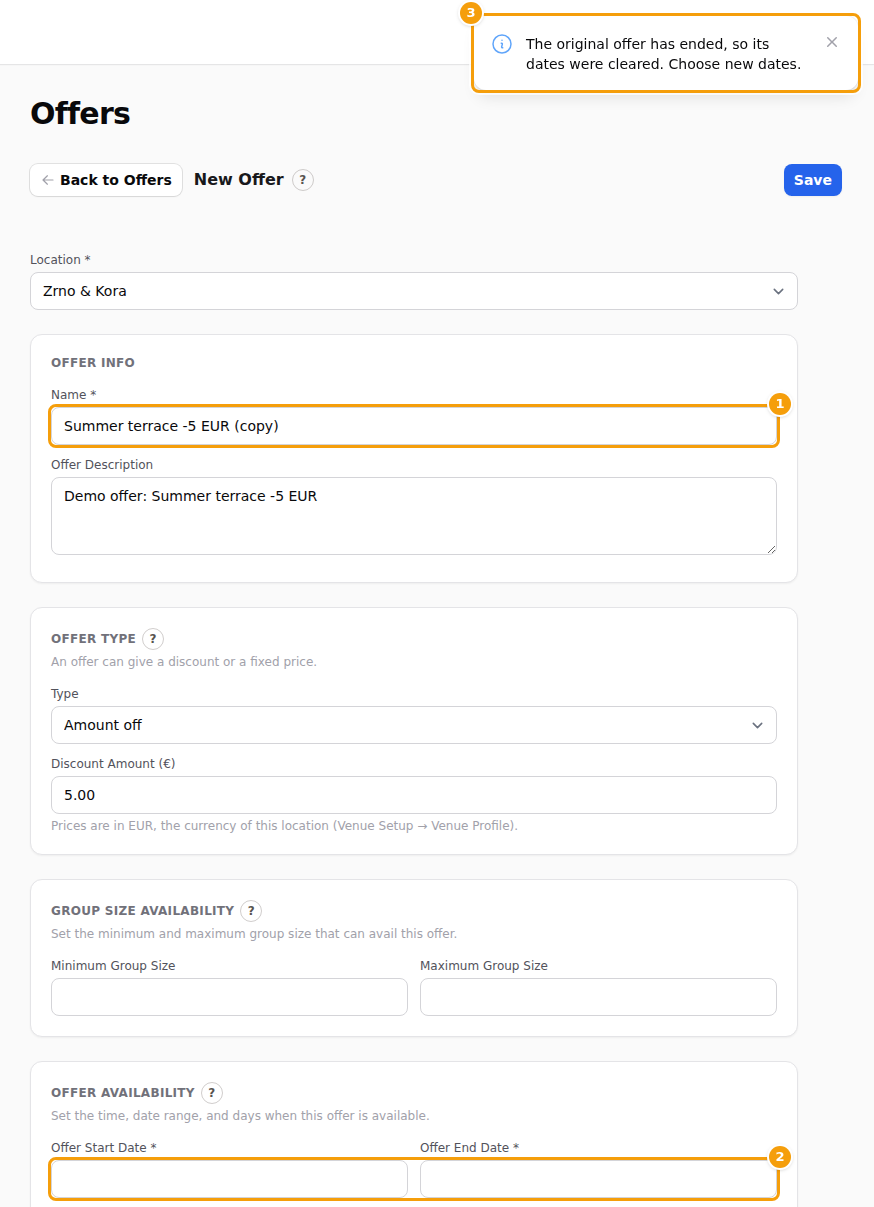Click the Discount Amount field
This screenshot has height=1207, width=874.
(x=414, y=795)
